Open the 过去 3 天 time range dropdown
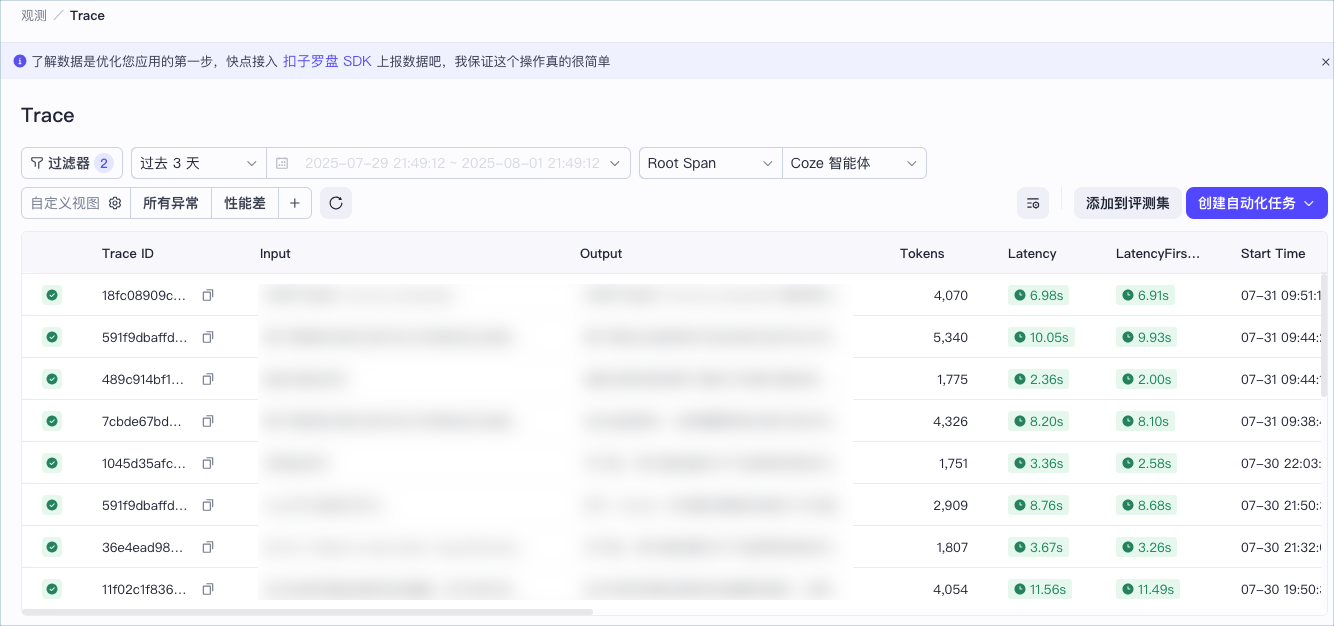 point(199,163)
